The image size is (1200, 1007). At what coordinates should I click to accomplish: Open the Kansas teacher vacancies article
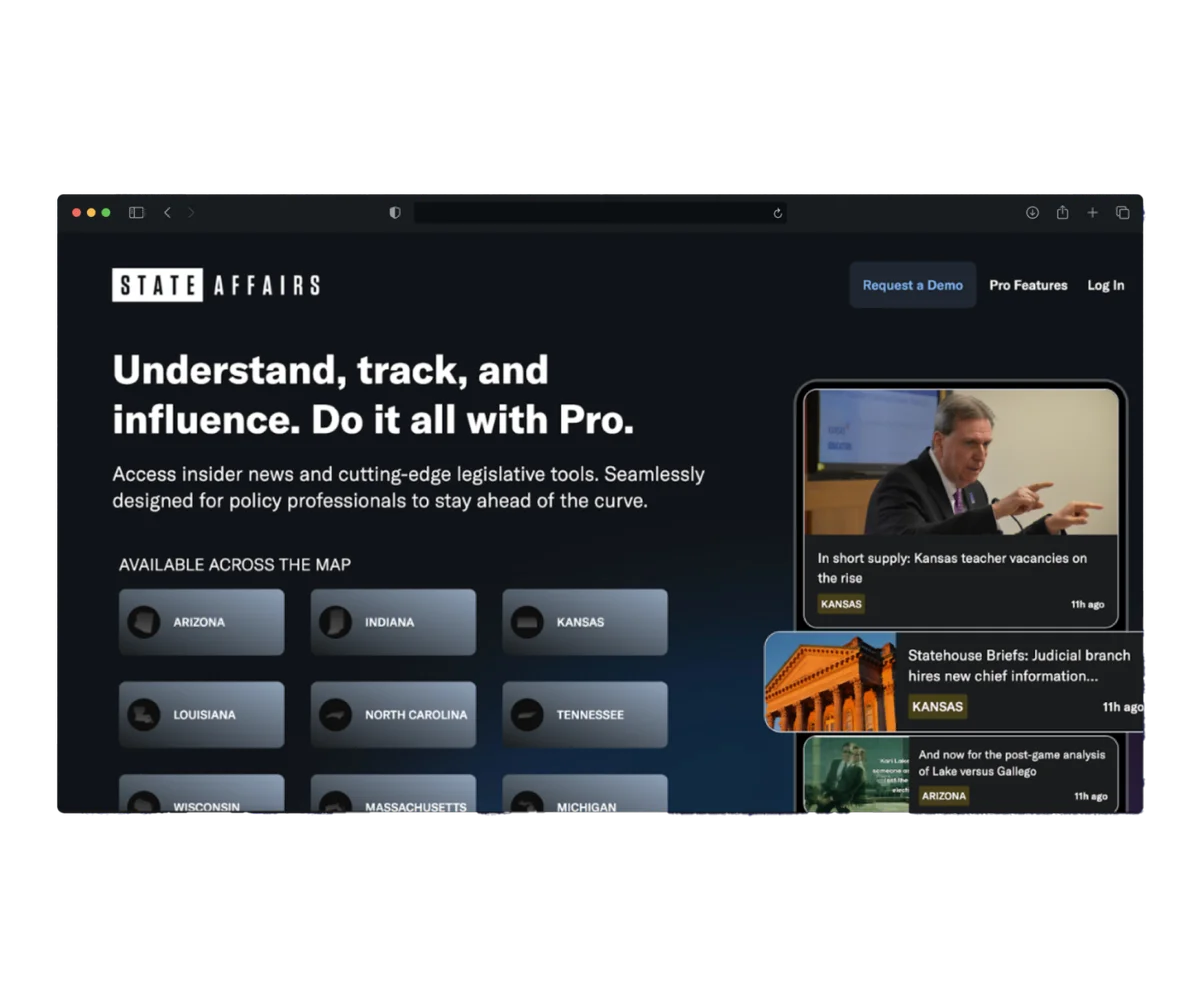point(951,568)
